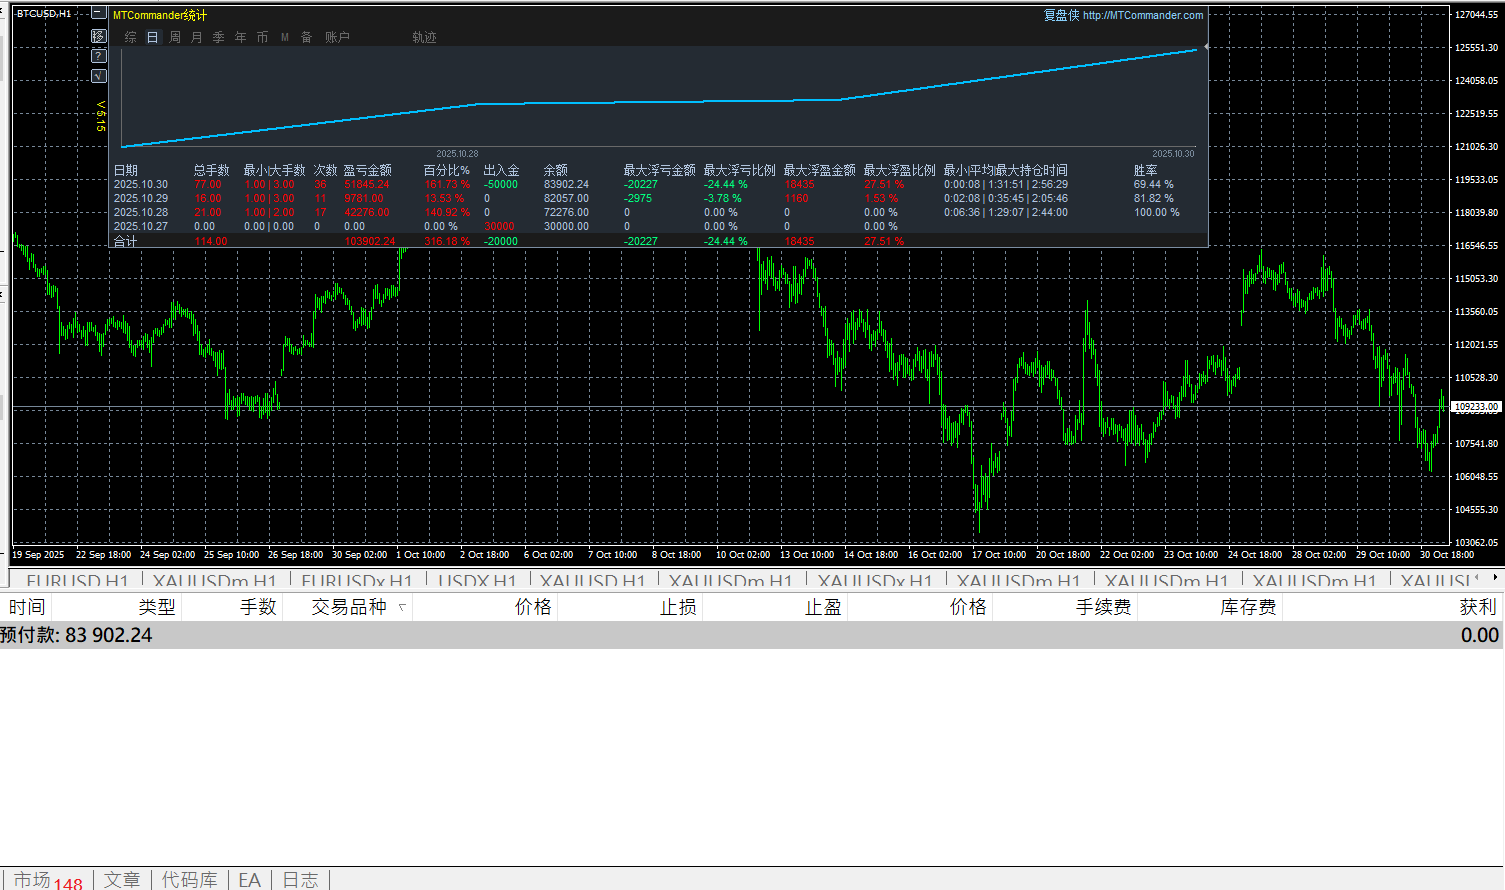Click the 出入金 column heading
The width and height of the screenshot is (1505, 890).
pos(502,170)
